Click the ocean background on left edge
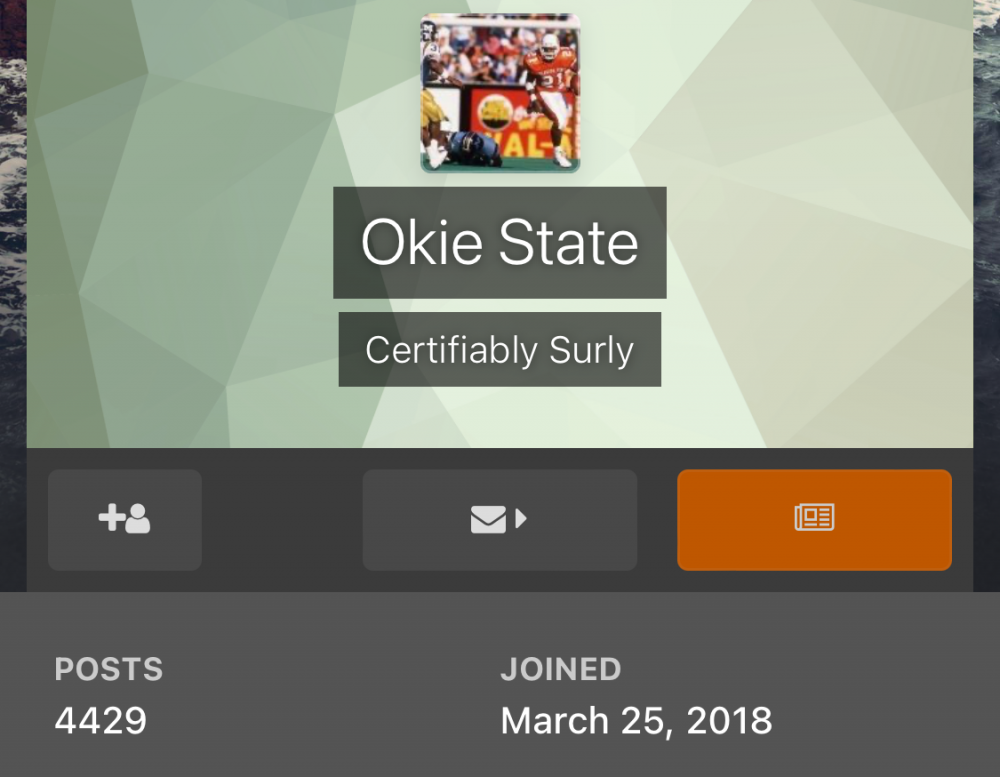The height and width of the screenshot is (777, 1000). (x=12, y=300)
